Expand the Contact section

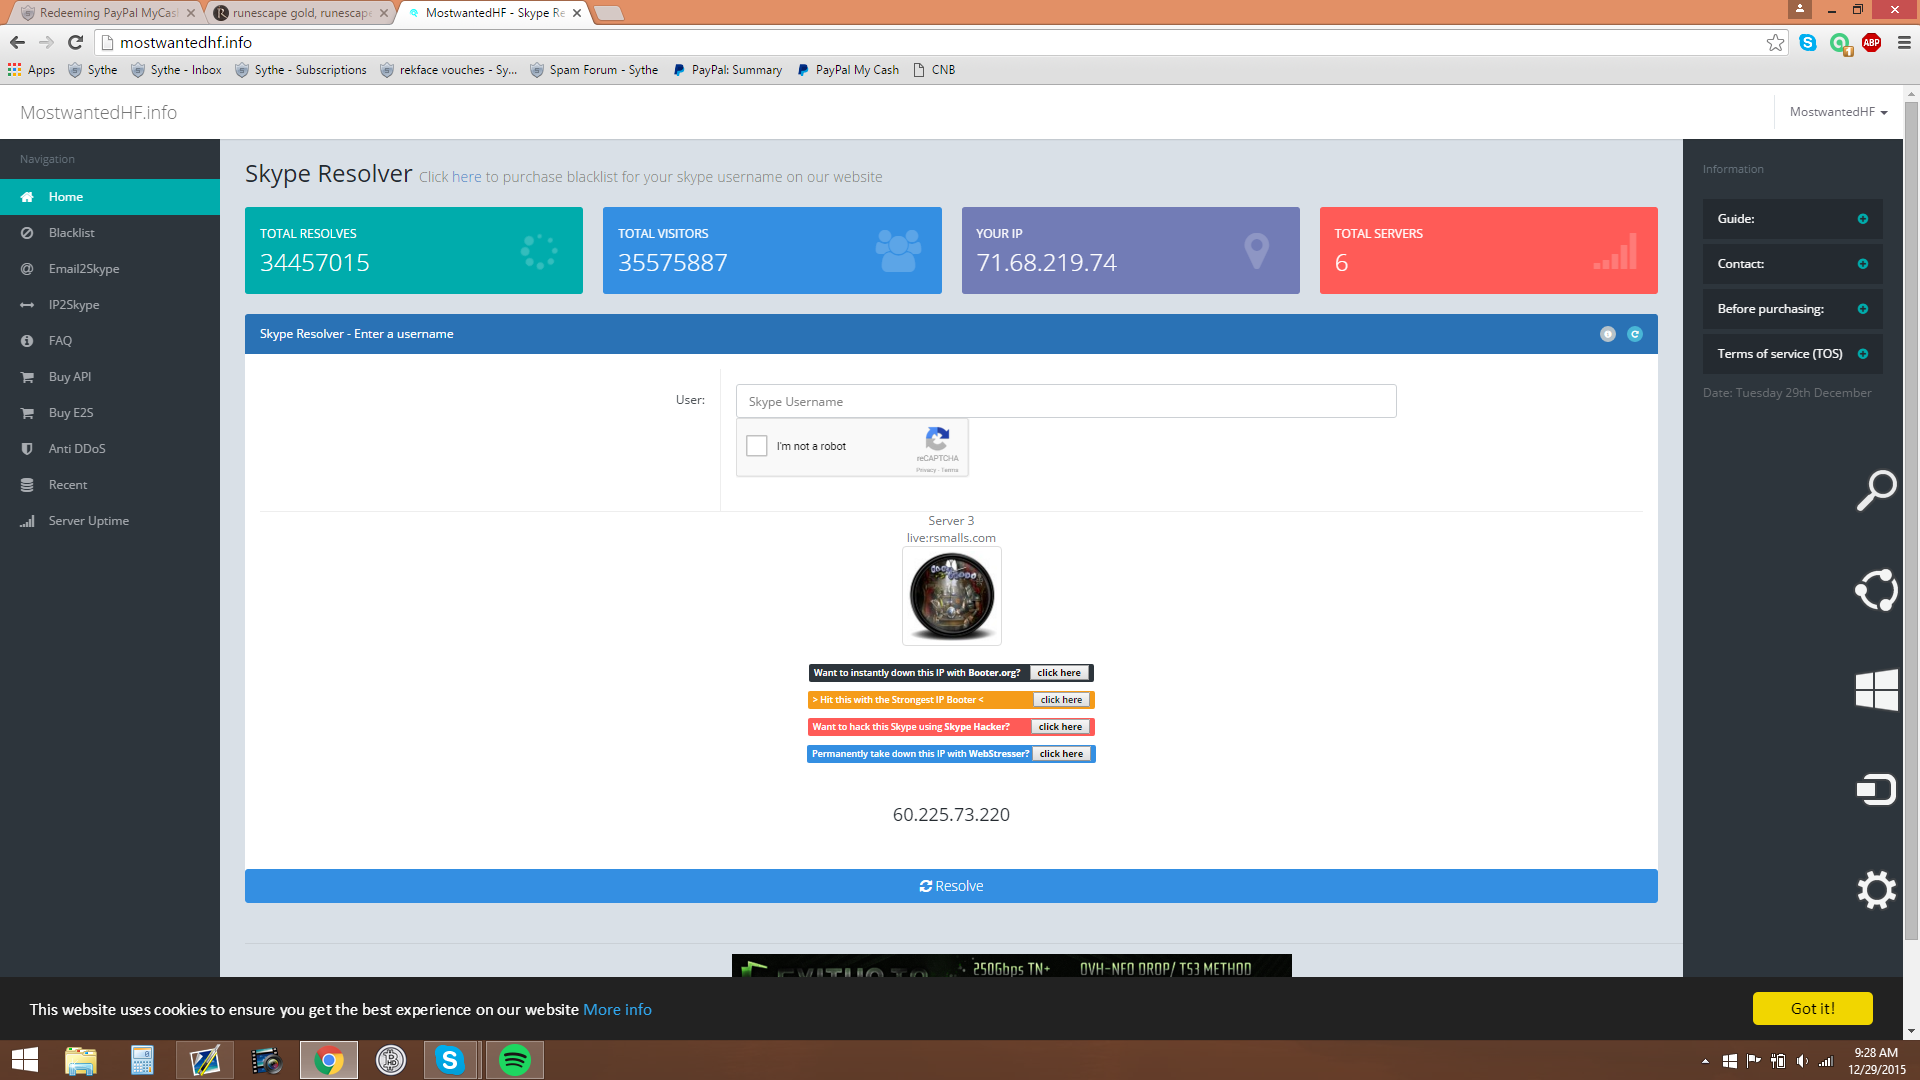[1792, 264]
